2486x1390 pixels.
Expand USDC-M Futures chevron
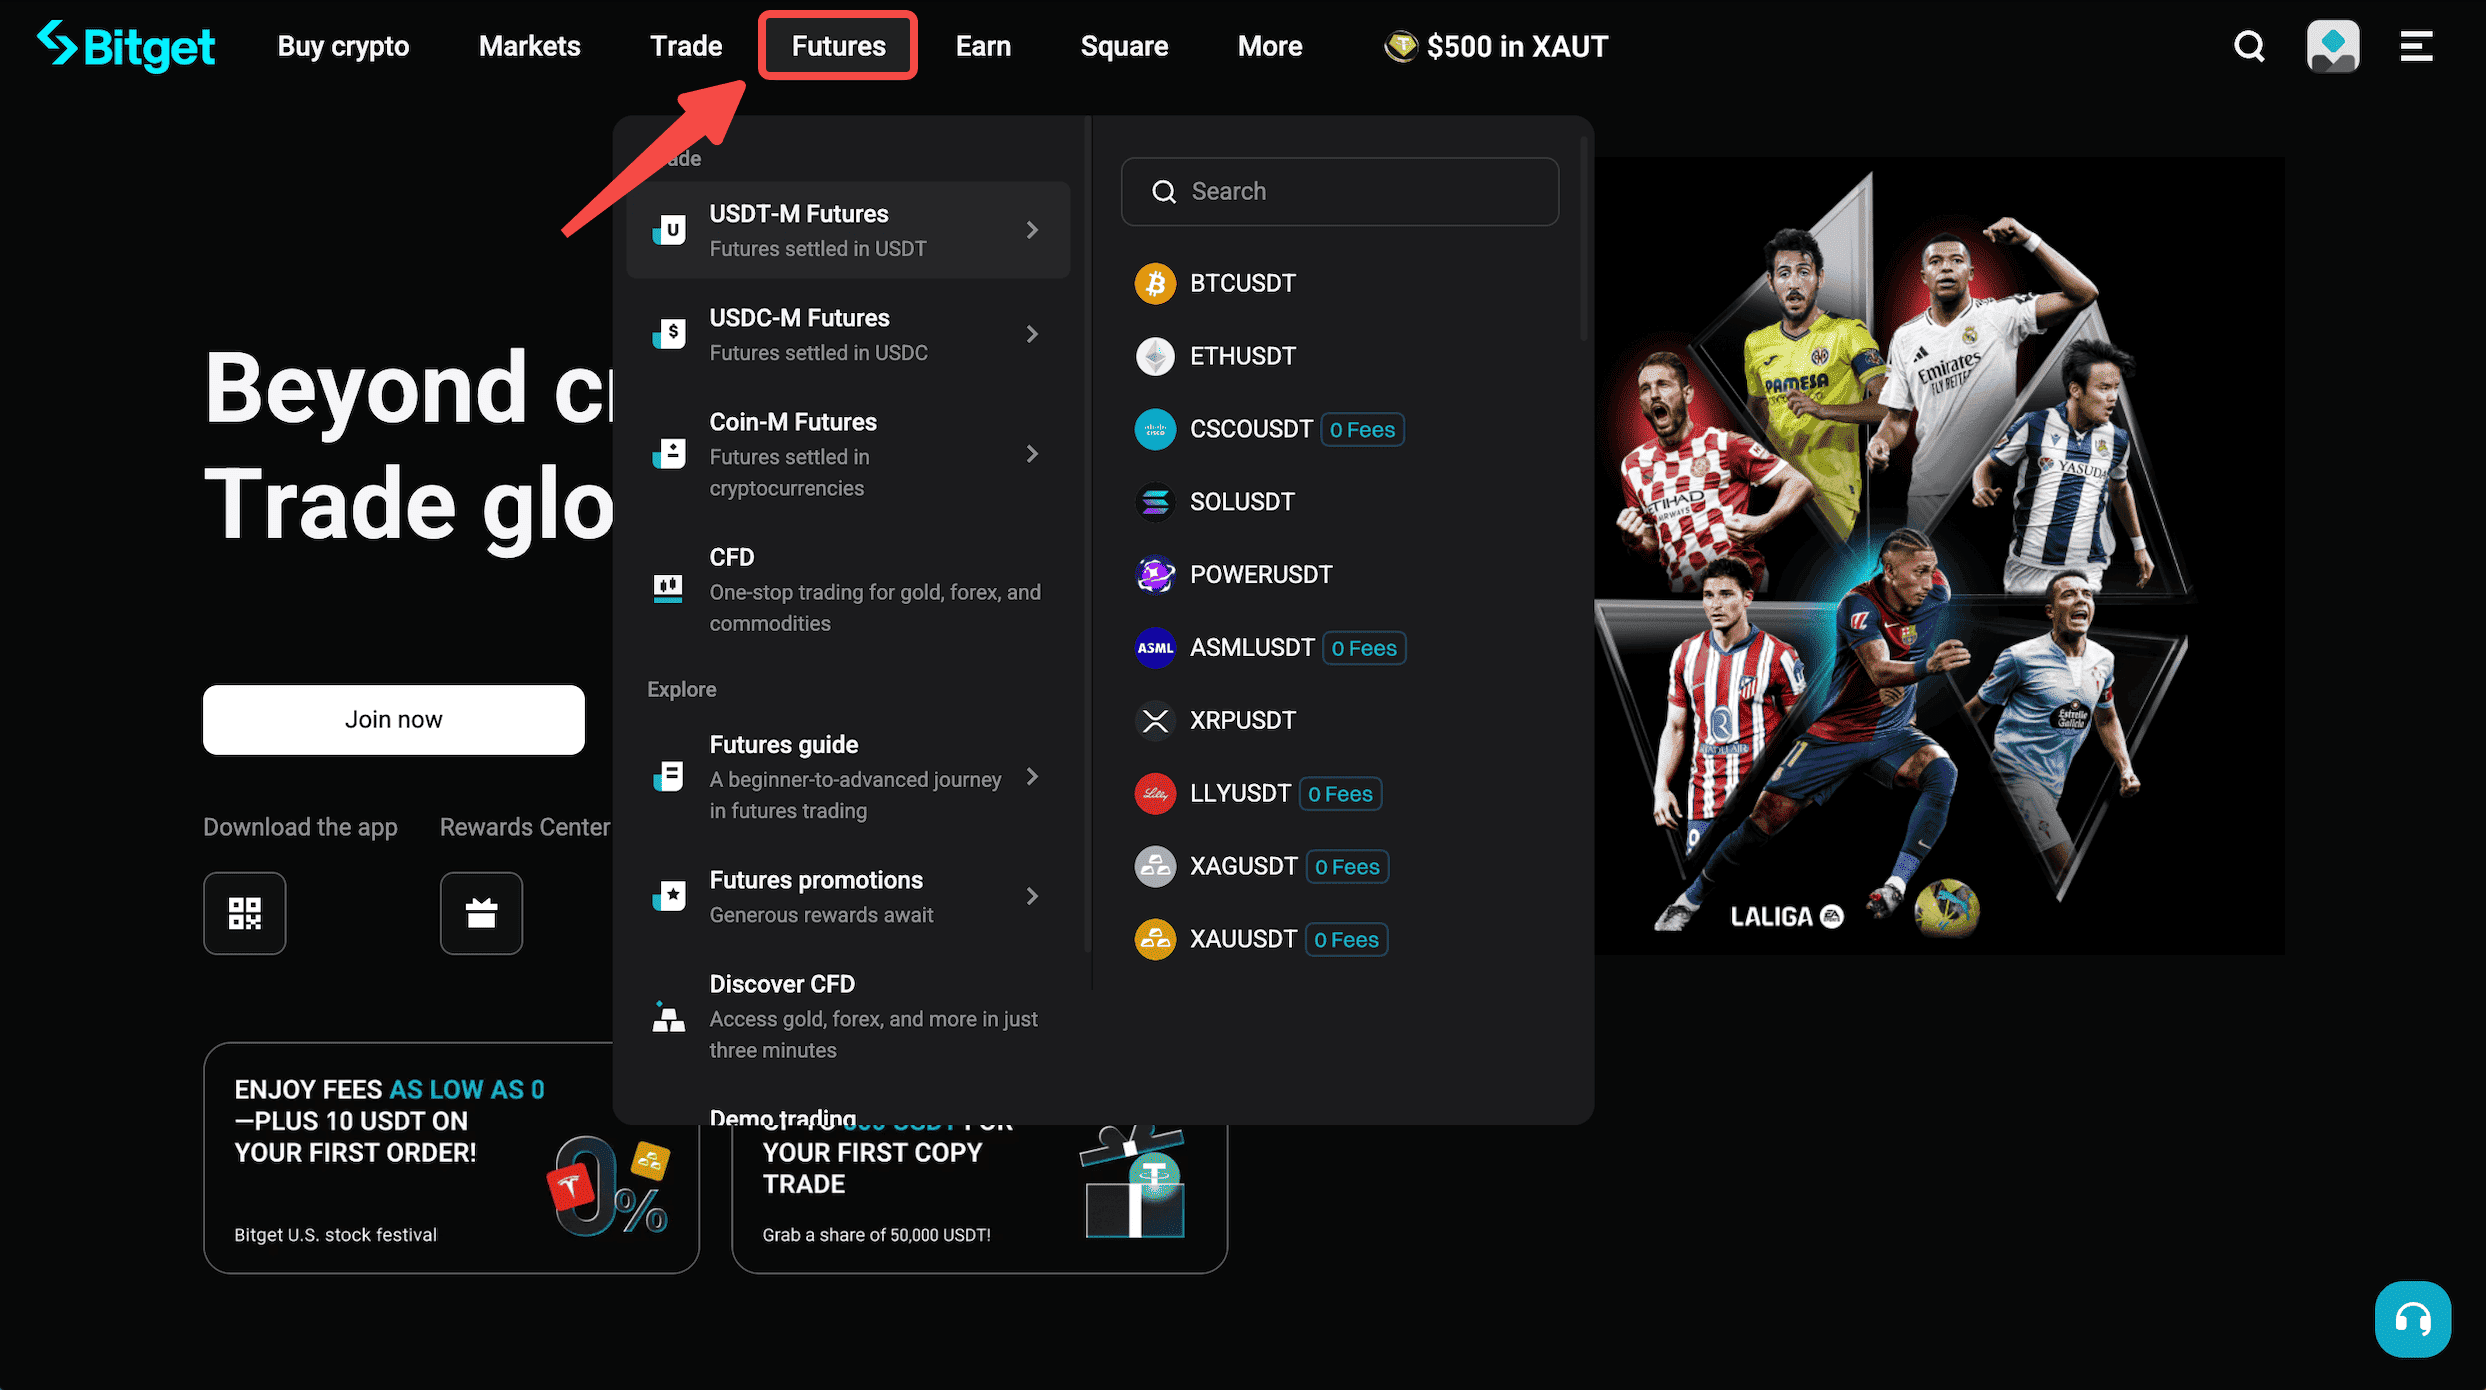tap(1032, 334)
